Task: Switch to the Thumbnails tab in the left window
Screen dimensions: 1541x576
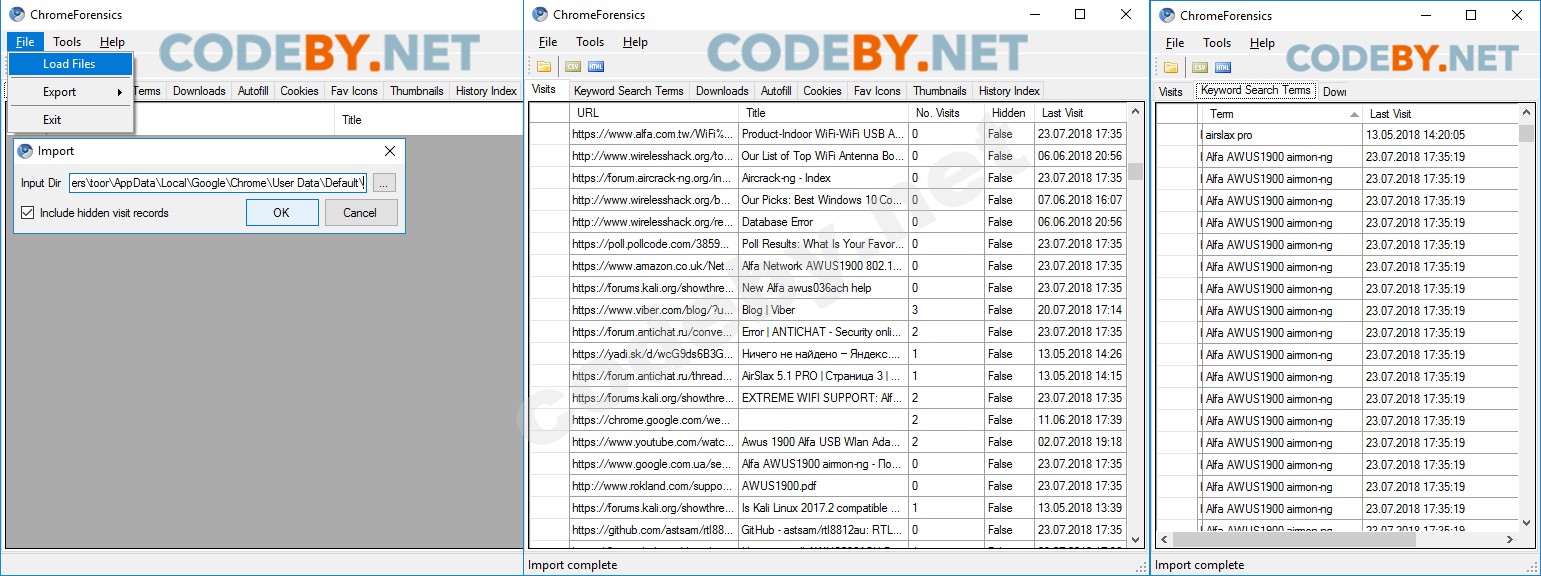Action: (x=417, y=90)
